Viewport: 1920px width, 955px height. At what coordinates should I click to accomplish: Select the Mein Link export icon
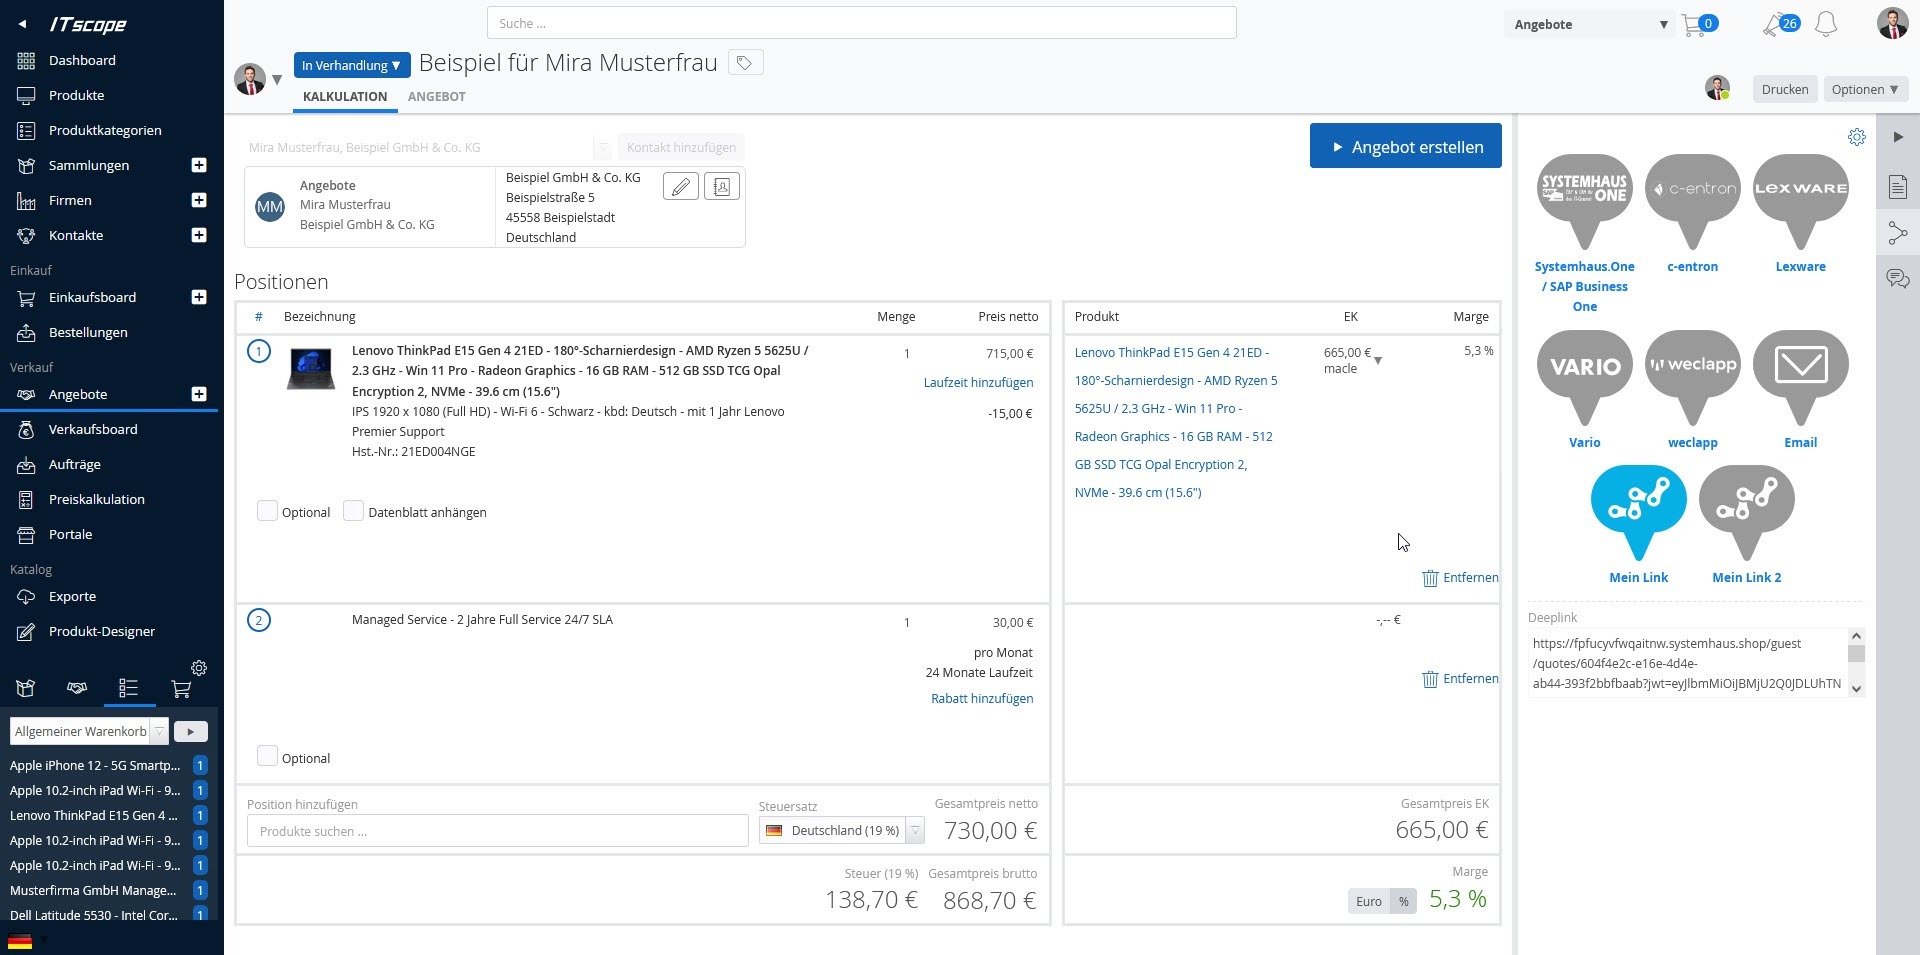1639,511
